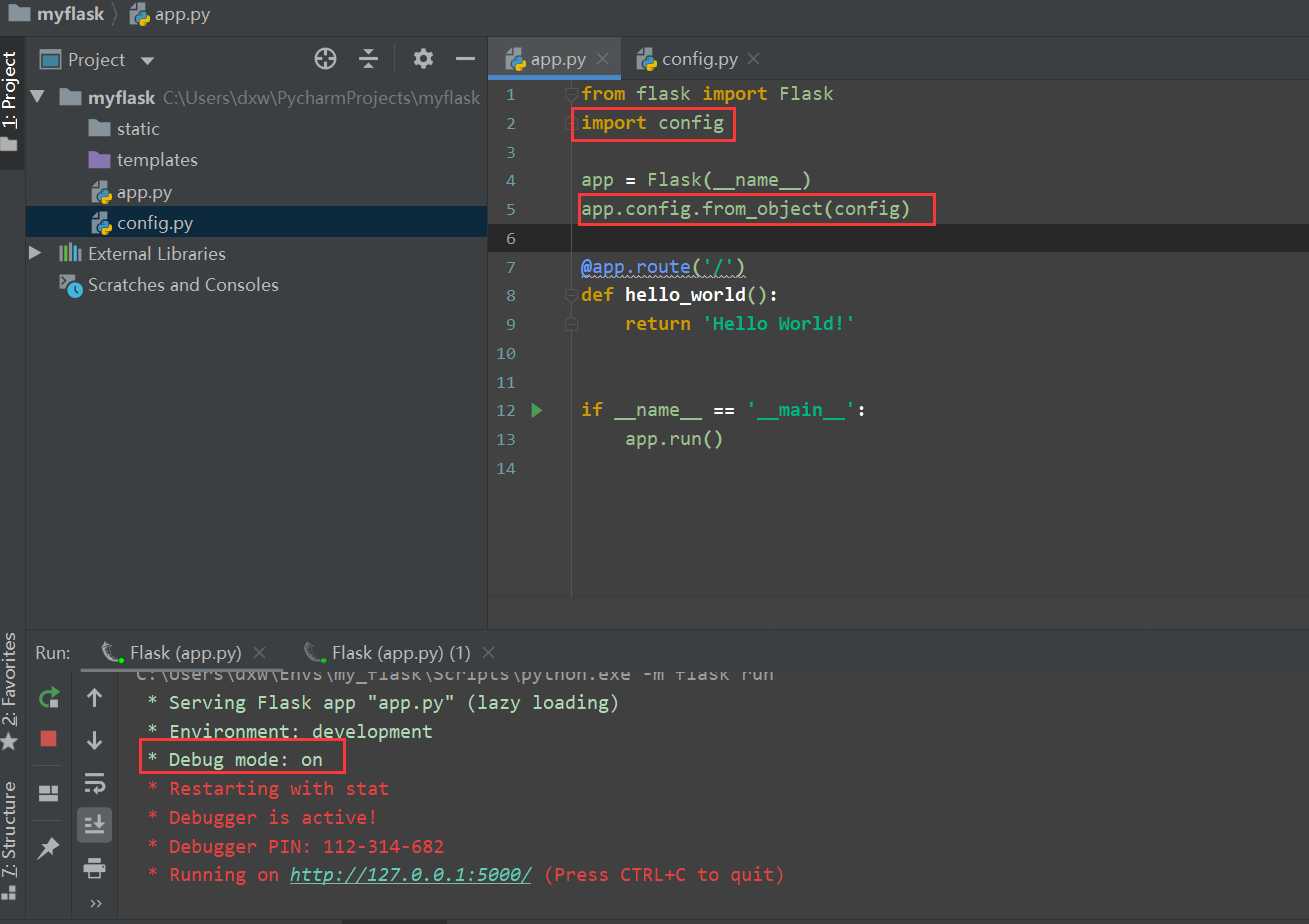Screen dimensions: 1309x924
Task: Click the up arrow in the Run console
Action: click(x=95, y=698)
